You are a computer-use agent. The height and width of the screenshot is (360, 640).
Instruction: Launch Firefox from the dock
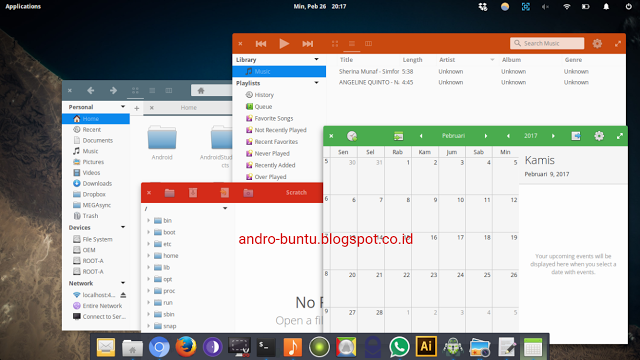pyautogui.click(x=186, y=347)
